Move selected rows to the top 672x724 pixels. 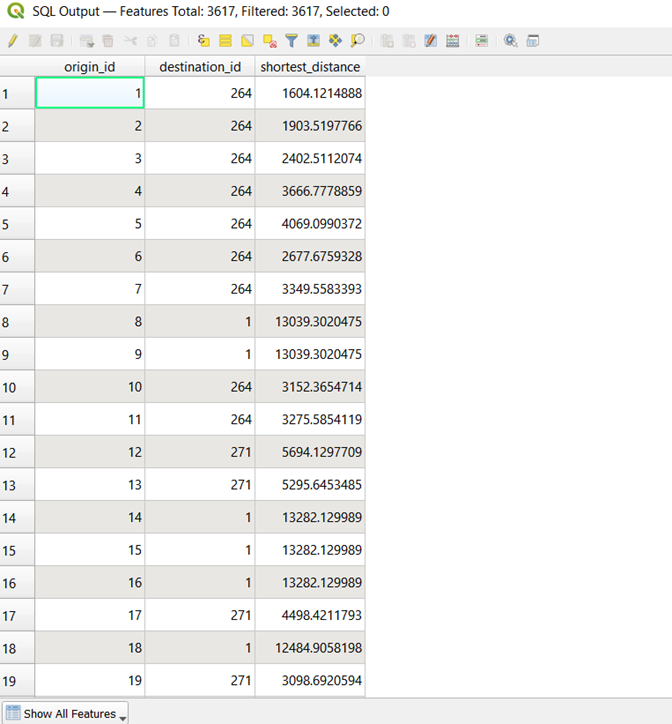(313, 41)
